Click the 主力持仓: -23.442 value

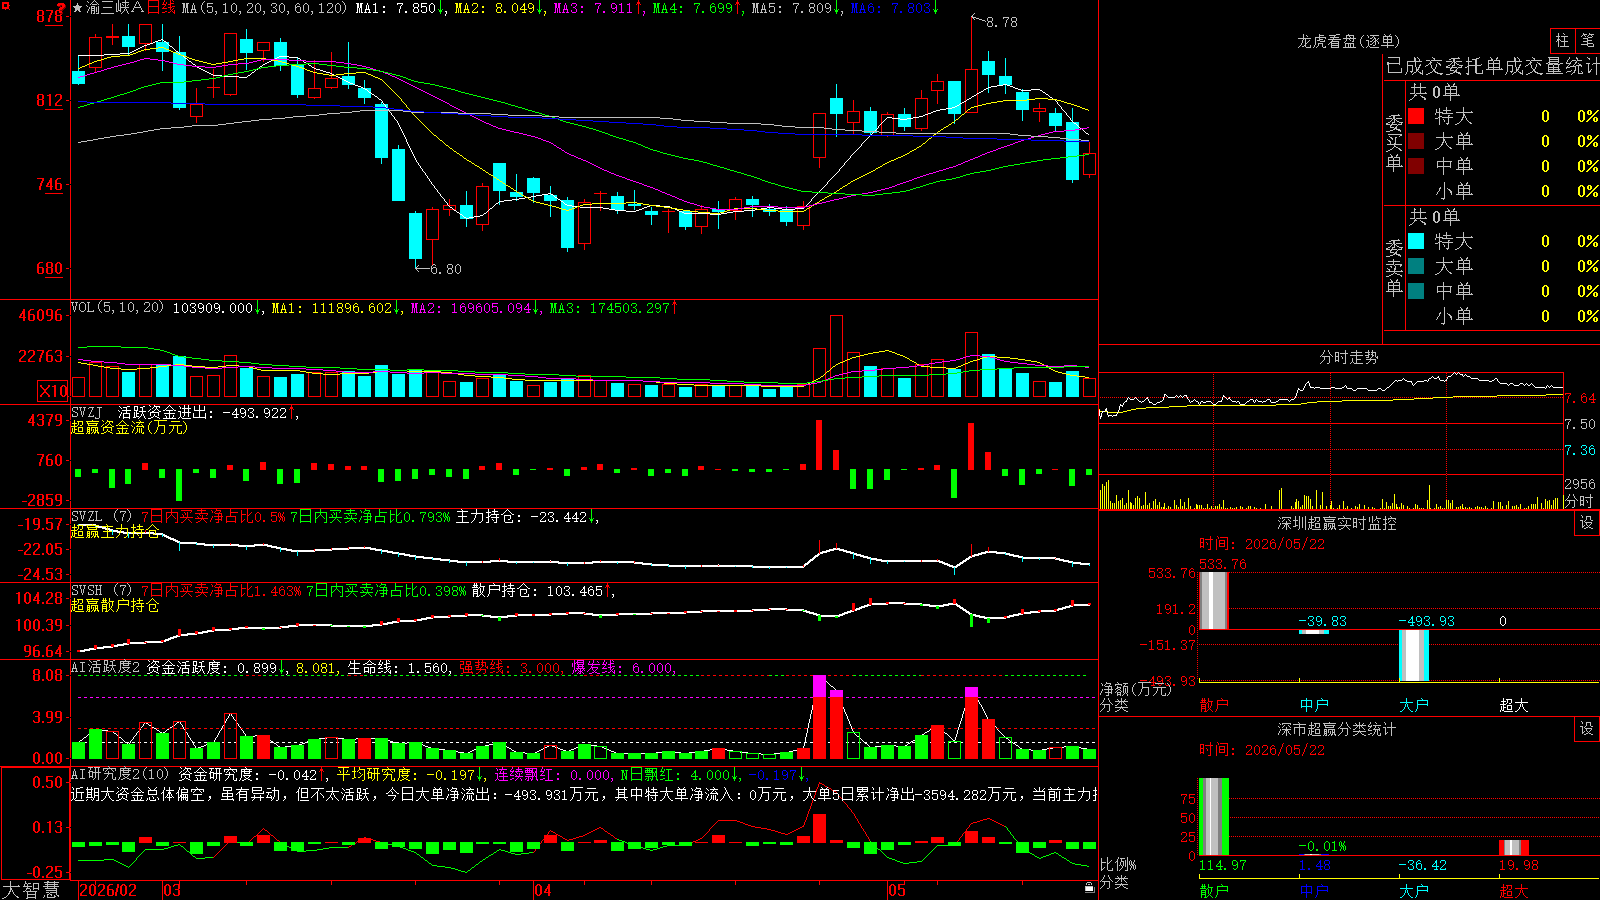click(x=526, y=517)
